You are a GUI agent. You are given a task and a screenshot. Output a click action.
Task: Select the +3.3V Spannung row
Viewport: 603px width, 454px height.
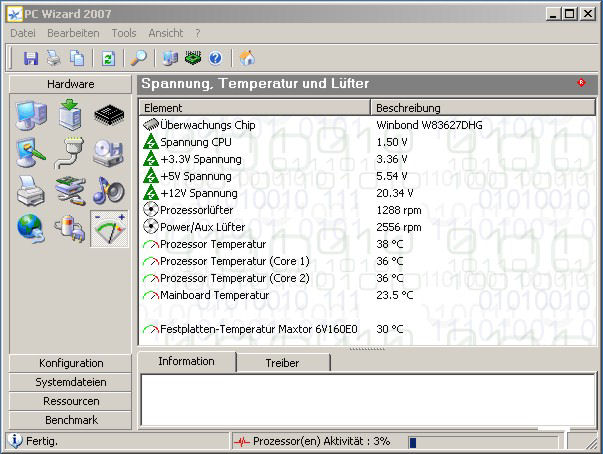(x=367, y=159)
